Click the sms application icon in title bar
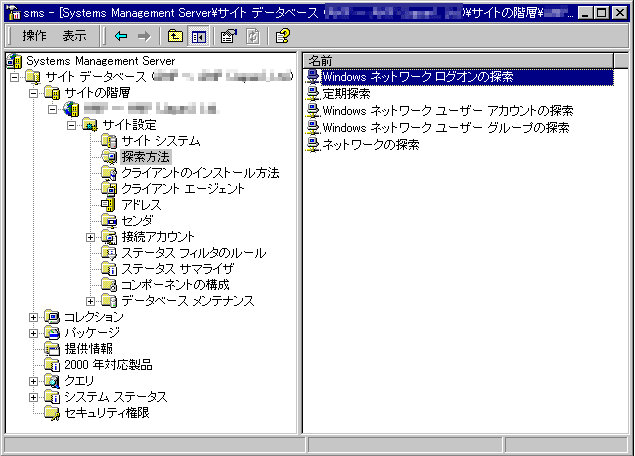 [x=13, y=13]
